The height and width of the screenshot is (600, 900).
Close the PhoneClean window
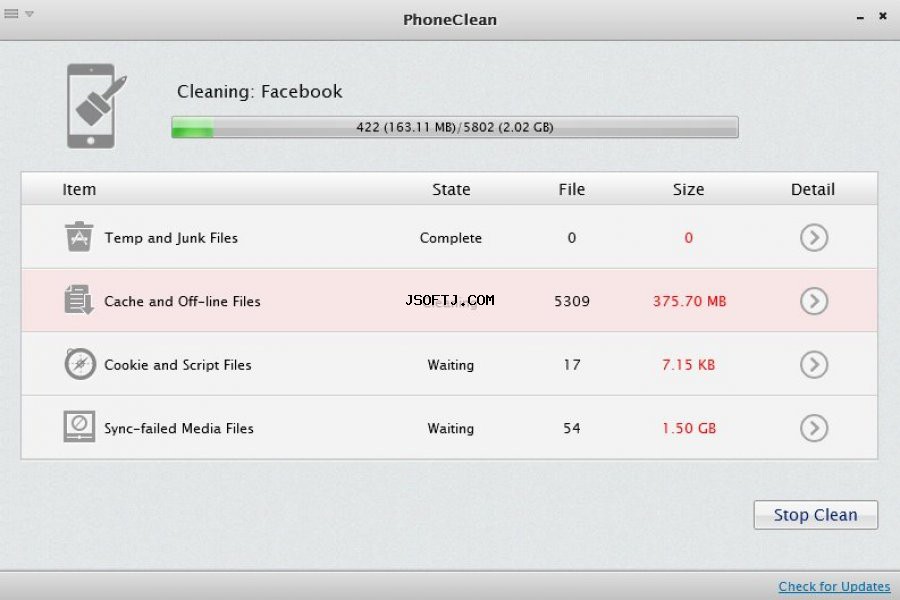883,16
